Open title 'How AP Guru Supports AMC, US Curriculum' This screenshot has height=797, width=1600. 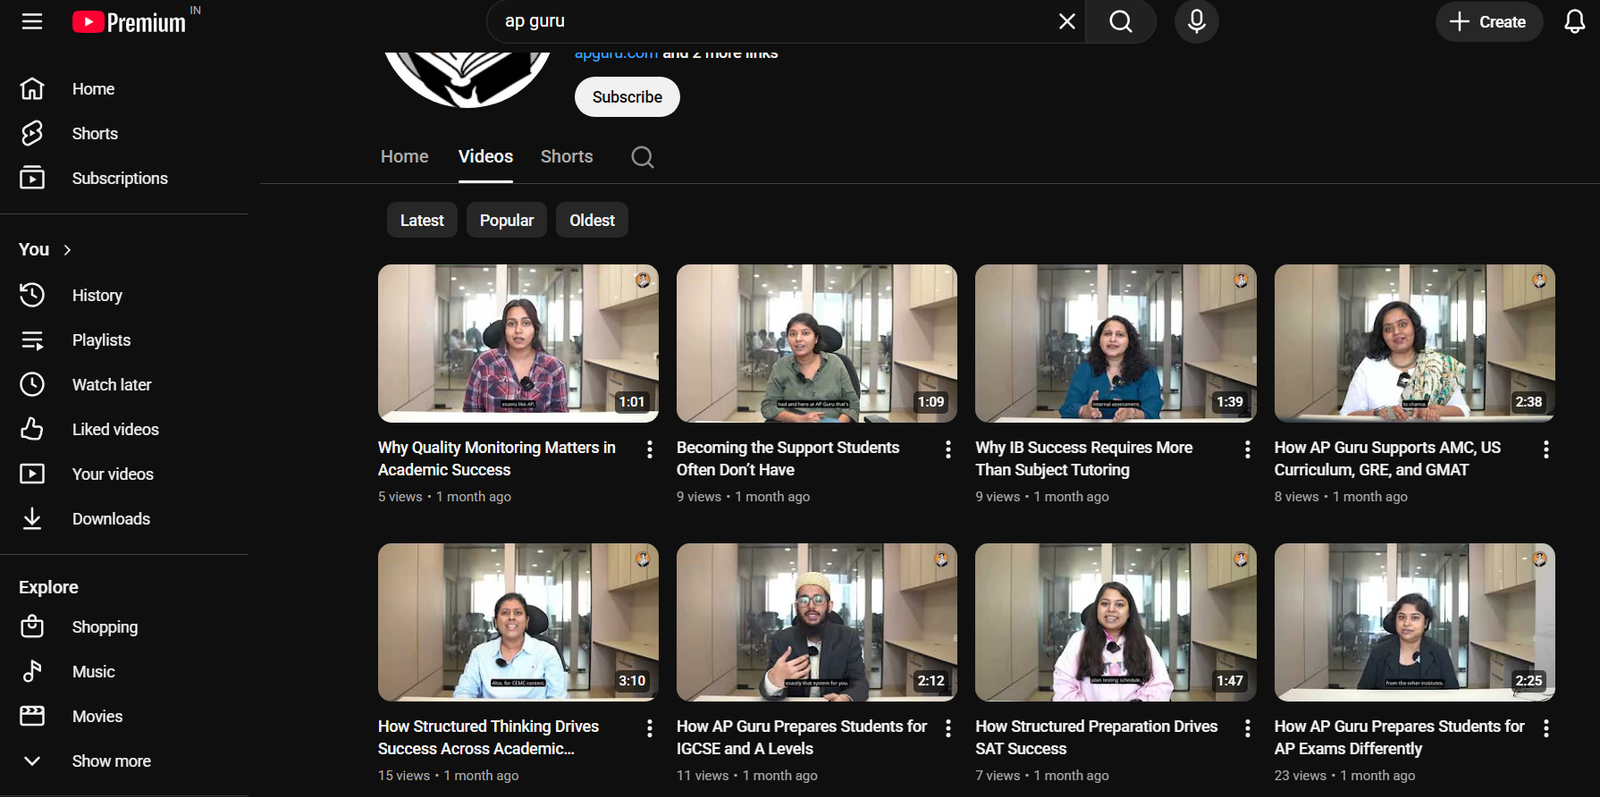pos(1388,459)
